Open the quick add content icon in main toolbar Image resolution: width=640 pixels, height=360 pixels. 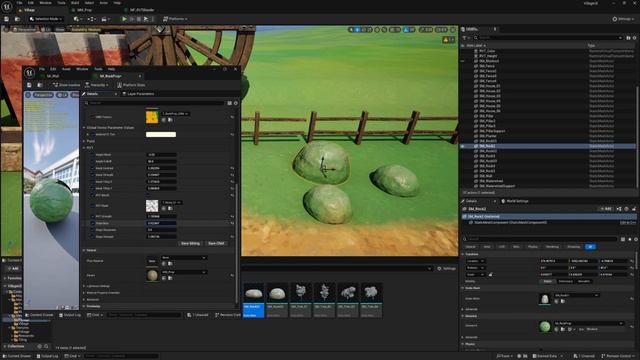click(78, 19)
